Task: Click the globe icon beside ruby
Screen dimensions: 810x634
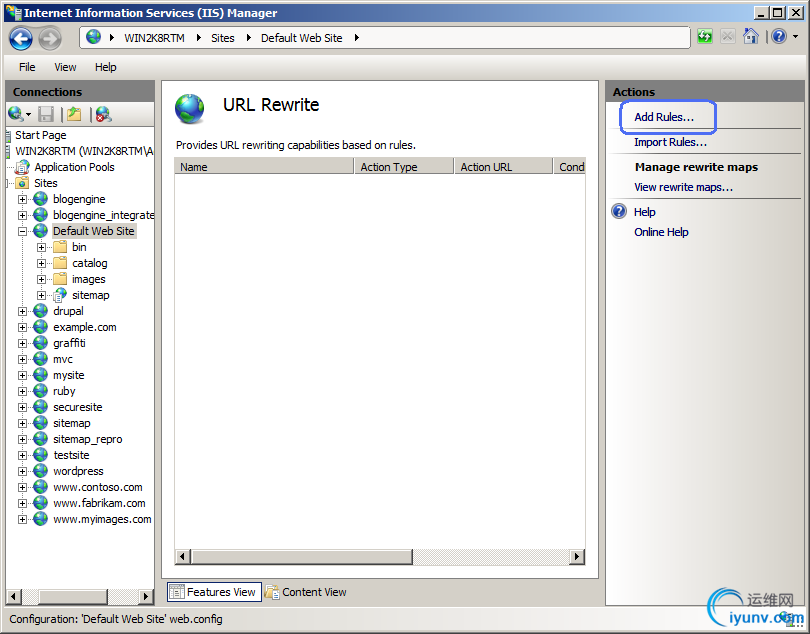Action: coord(40,391)
